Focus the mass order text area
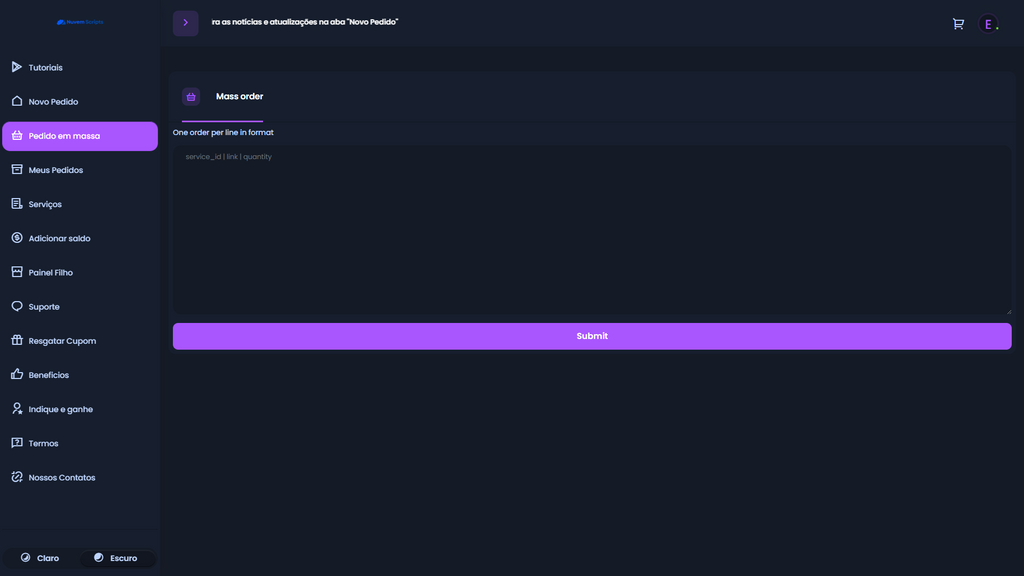 591,230
